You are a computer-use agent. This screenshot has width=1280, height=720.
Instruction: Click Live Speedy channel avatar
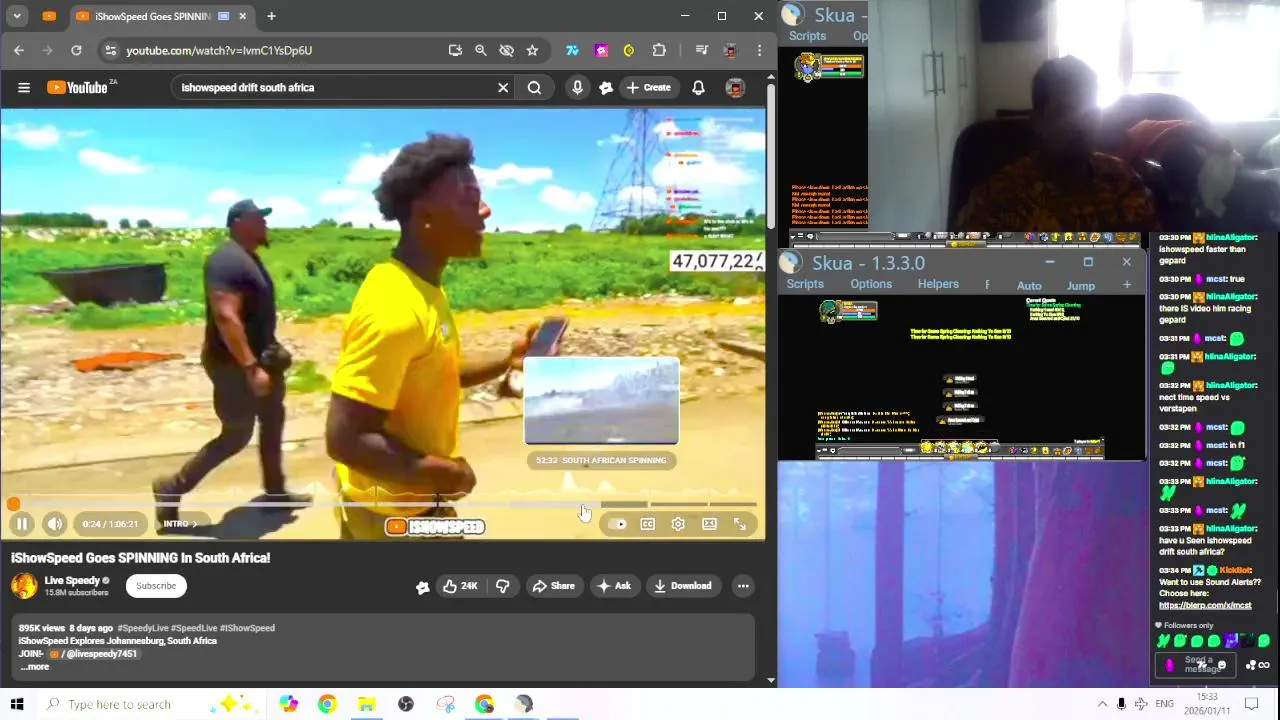click(24, 586)
